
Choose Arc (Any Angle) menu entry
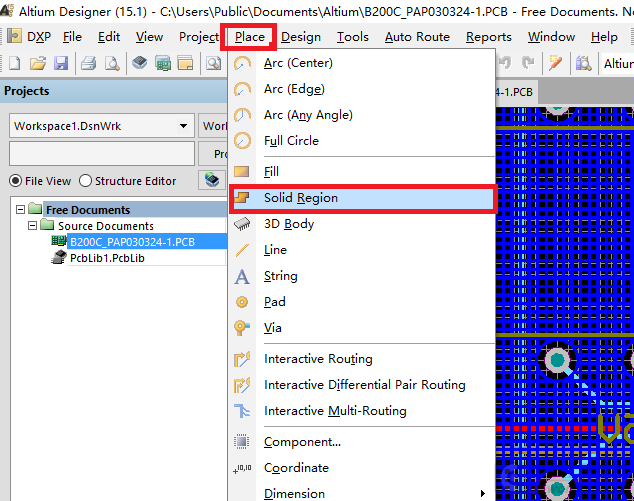pyautogui.click(x=362, y=115)
